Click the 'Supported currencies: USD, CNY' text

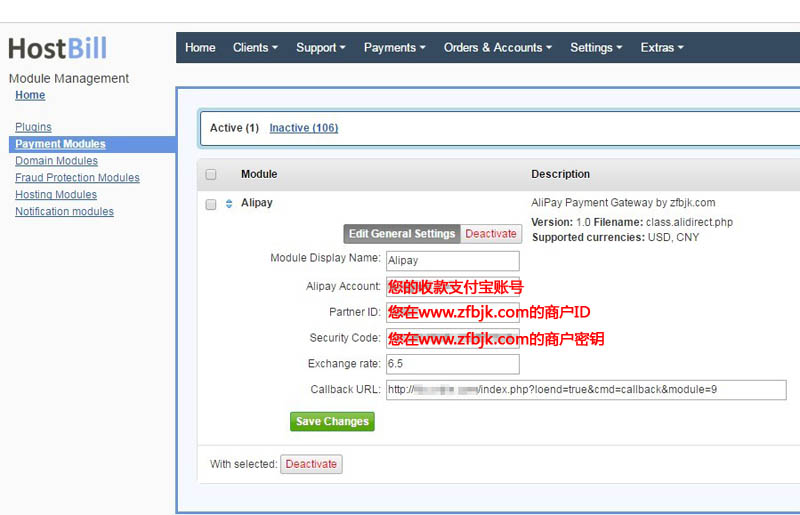[615, 237]
